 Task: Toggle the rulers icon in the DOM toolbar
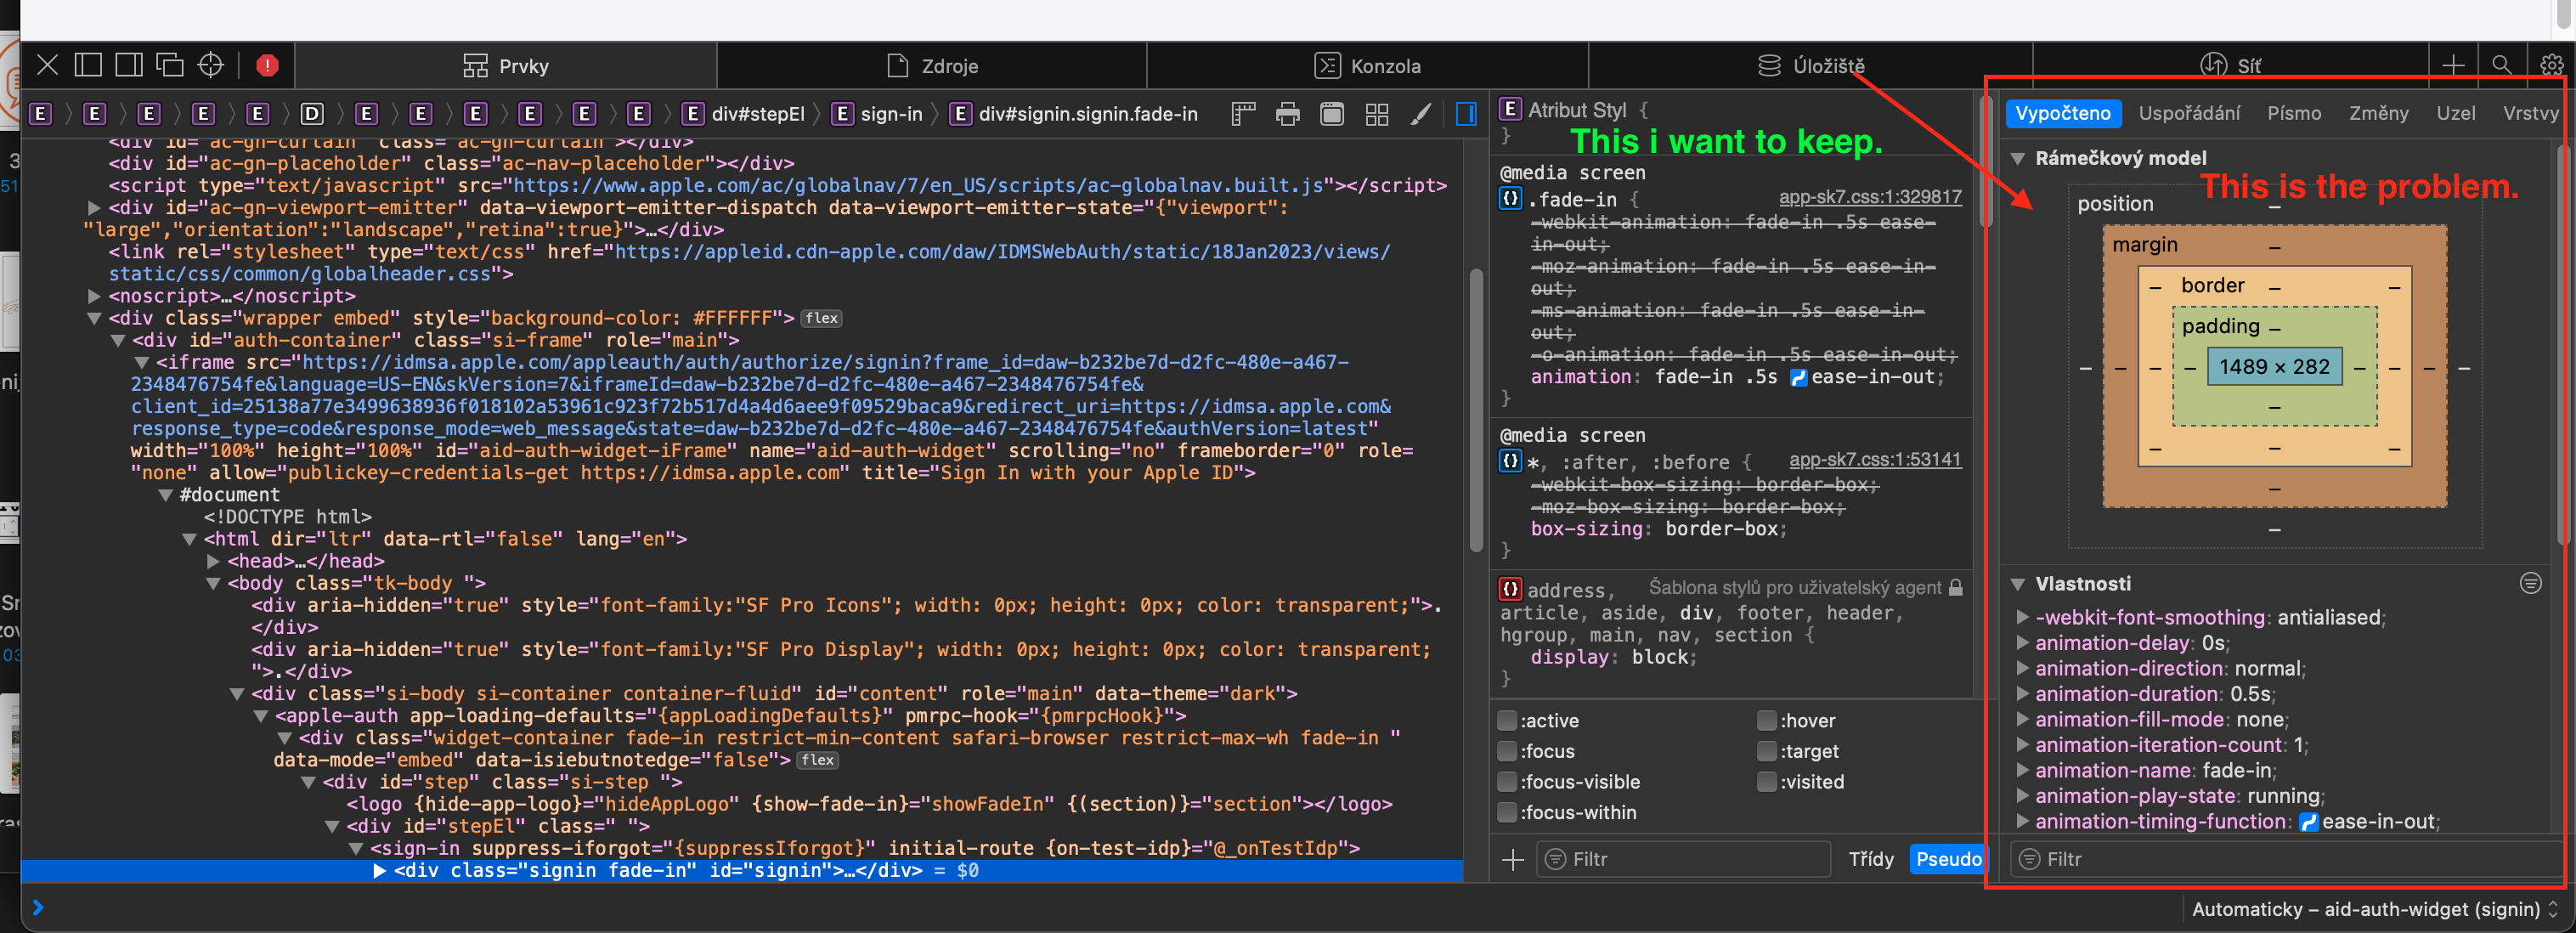point(1243,114)
